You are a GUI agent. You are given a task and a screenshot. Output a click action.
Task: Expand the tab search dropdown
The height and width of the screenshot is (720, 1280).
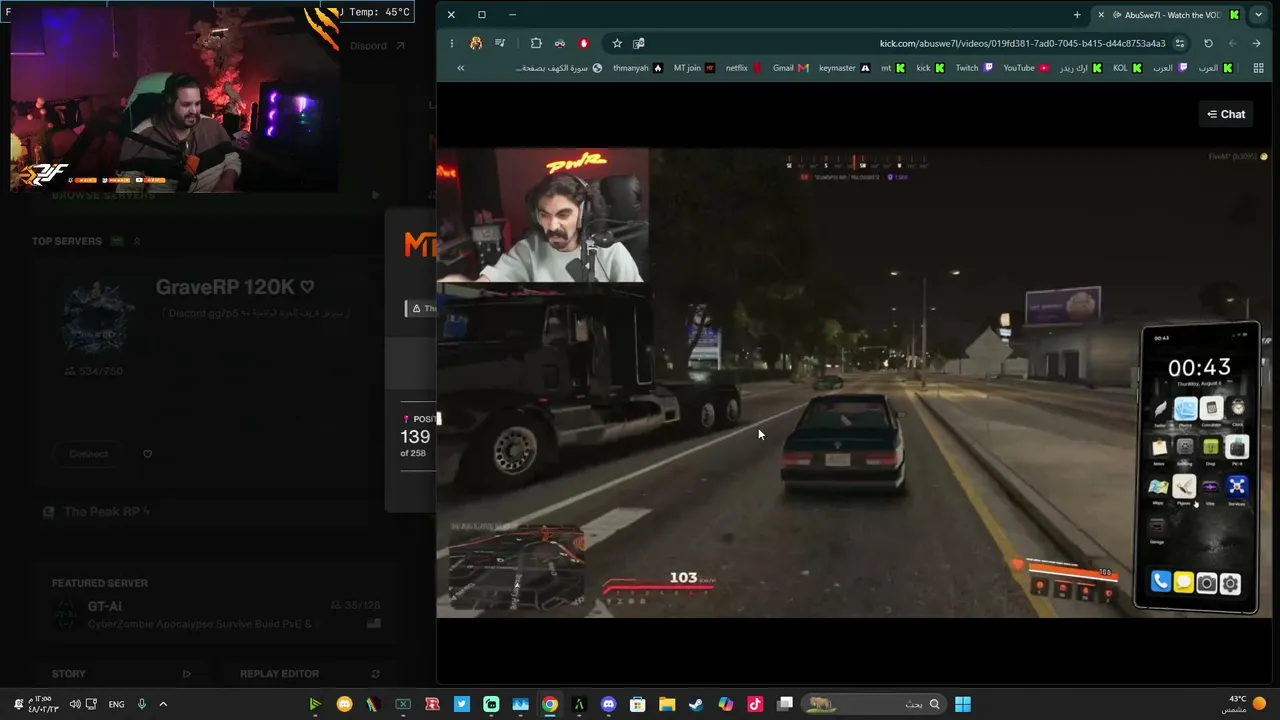tap(1258, 15)
